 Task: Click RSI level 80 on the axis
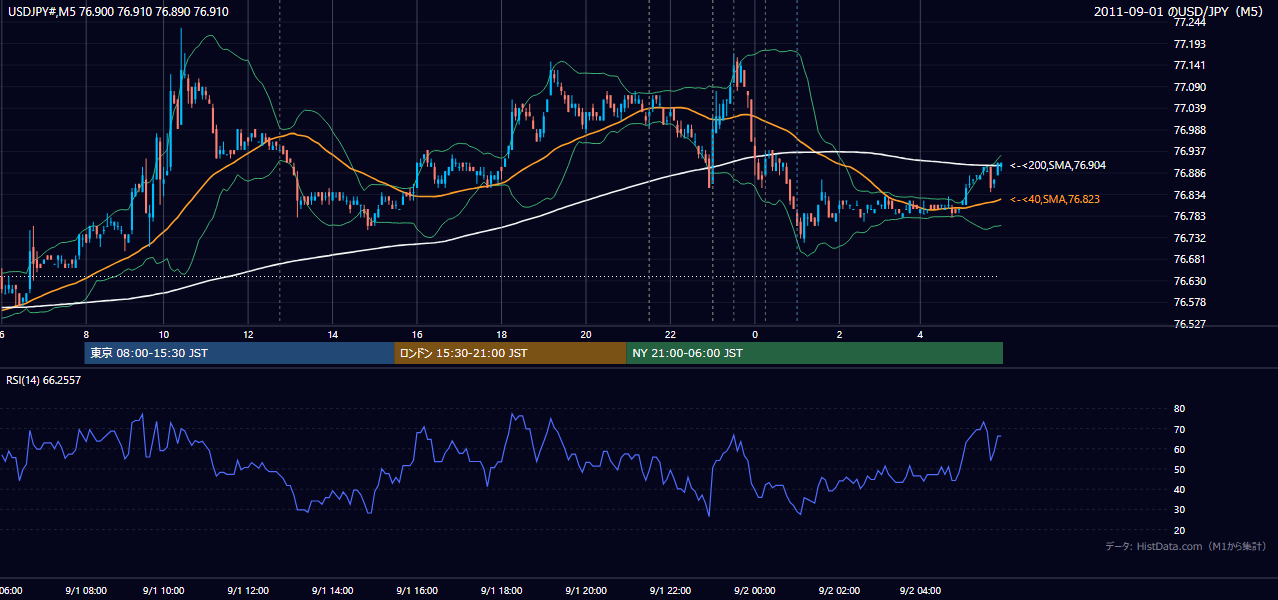(1179, 409)
